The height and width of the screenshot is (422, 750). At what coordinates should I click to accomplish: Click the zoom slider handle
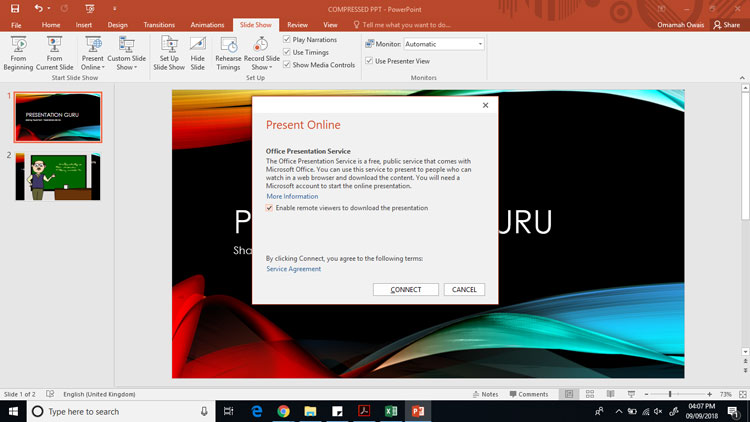tap(670, 394)
